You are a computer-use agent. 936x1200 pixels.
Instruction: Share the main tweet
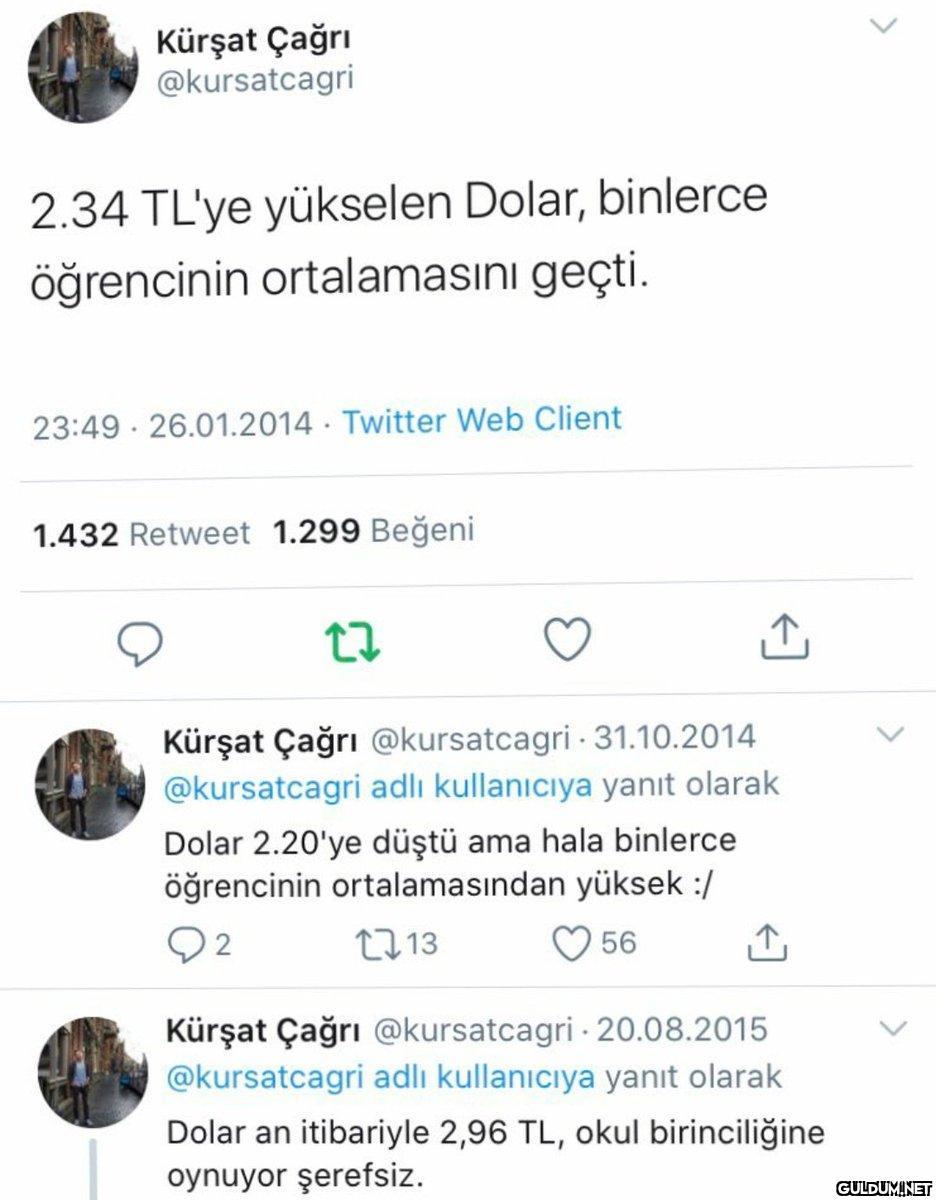[783, 638]
